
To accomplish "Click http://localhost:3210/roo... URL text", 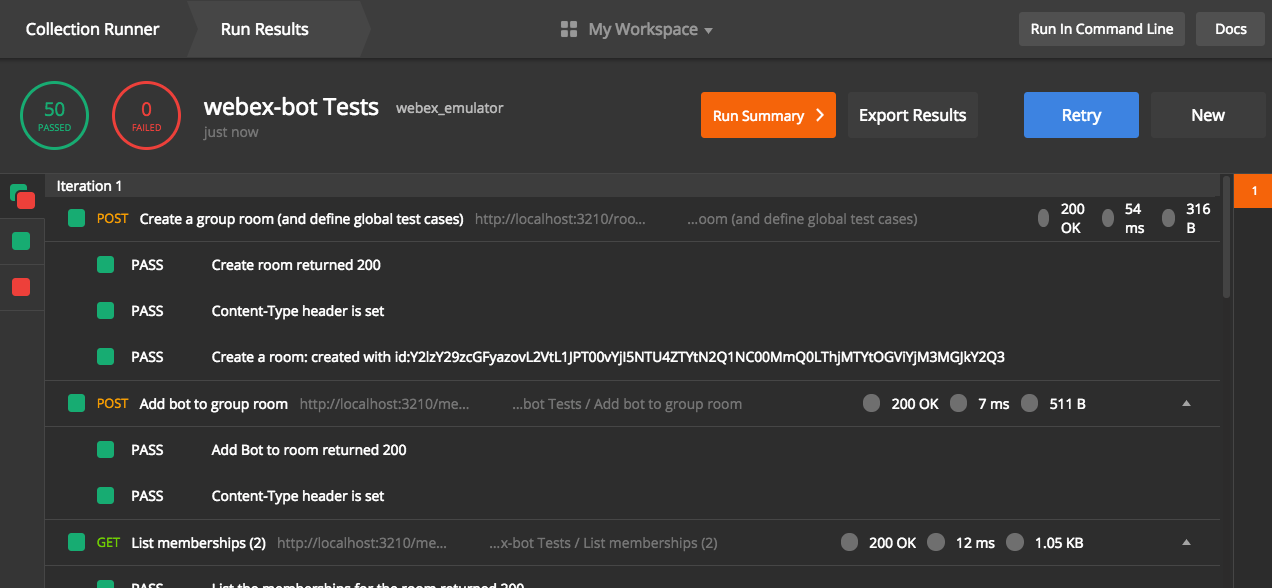I will [x=561, y=218].
